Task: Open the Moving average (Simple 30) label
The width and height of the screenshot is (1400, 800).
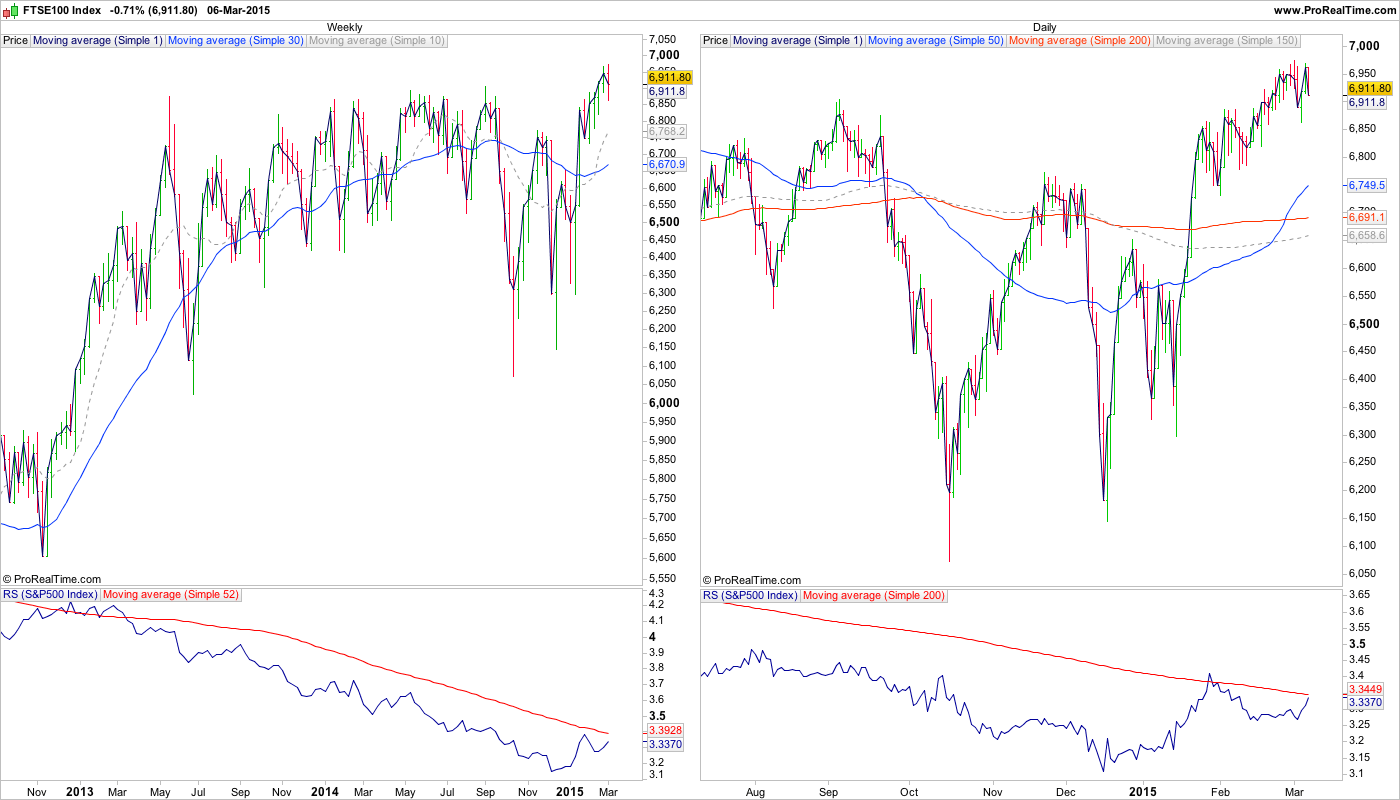Action: point(236,41)
